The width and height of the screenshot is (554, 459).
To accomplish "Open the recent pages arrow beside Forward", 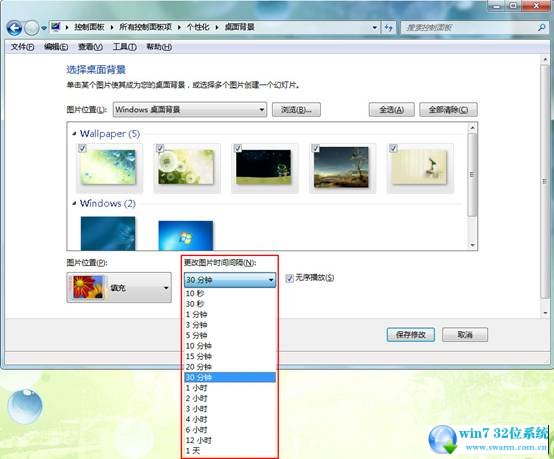I will click(x=44, y=28).
